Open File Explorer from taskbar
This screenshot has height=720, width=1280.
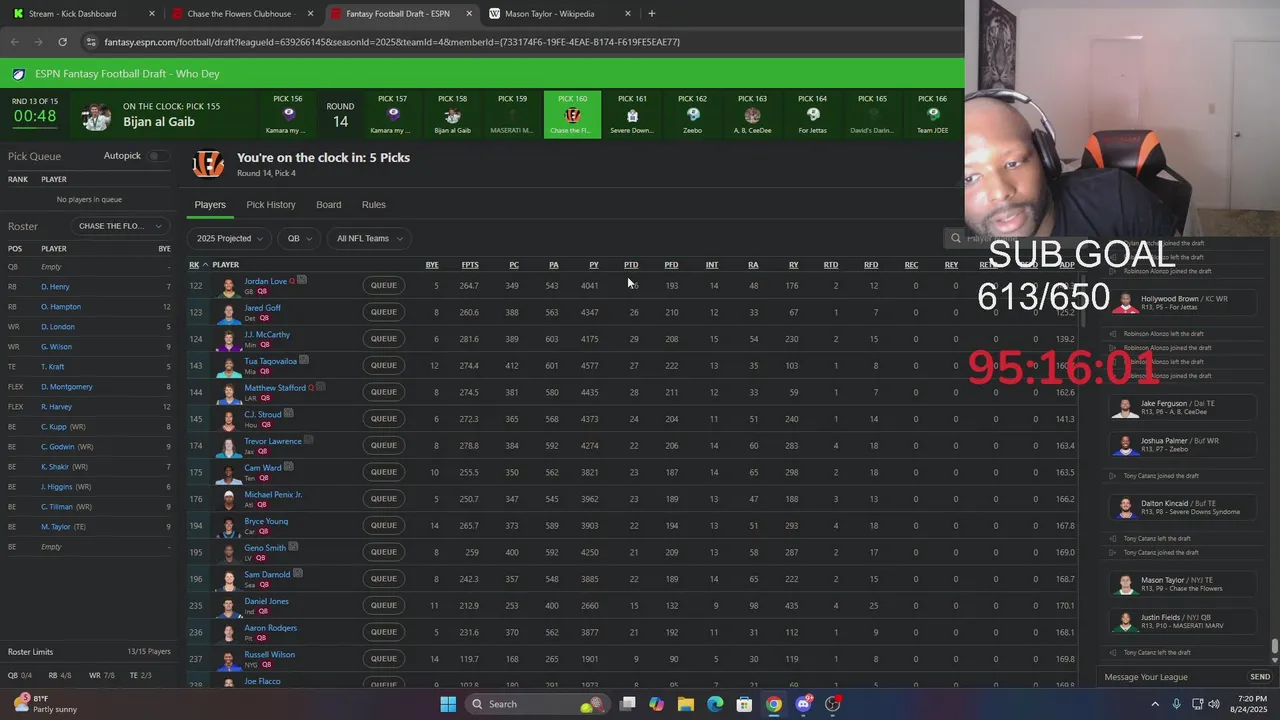click(686, 704)
